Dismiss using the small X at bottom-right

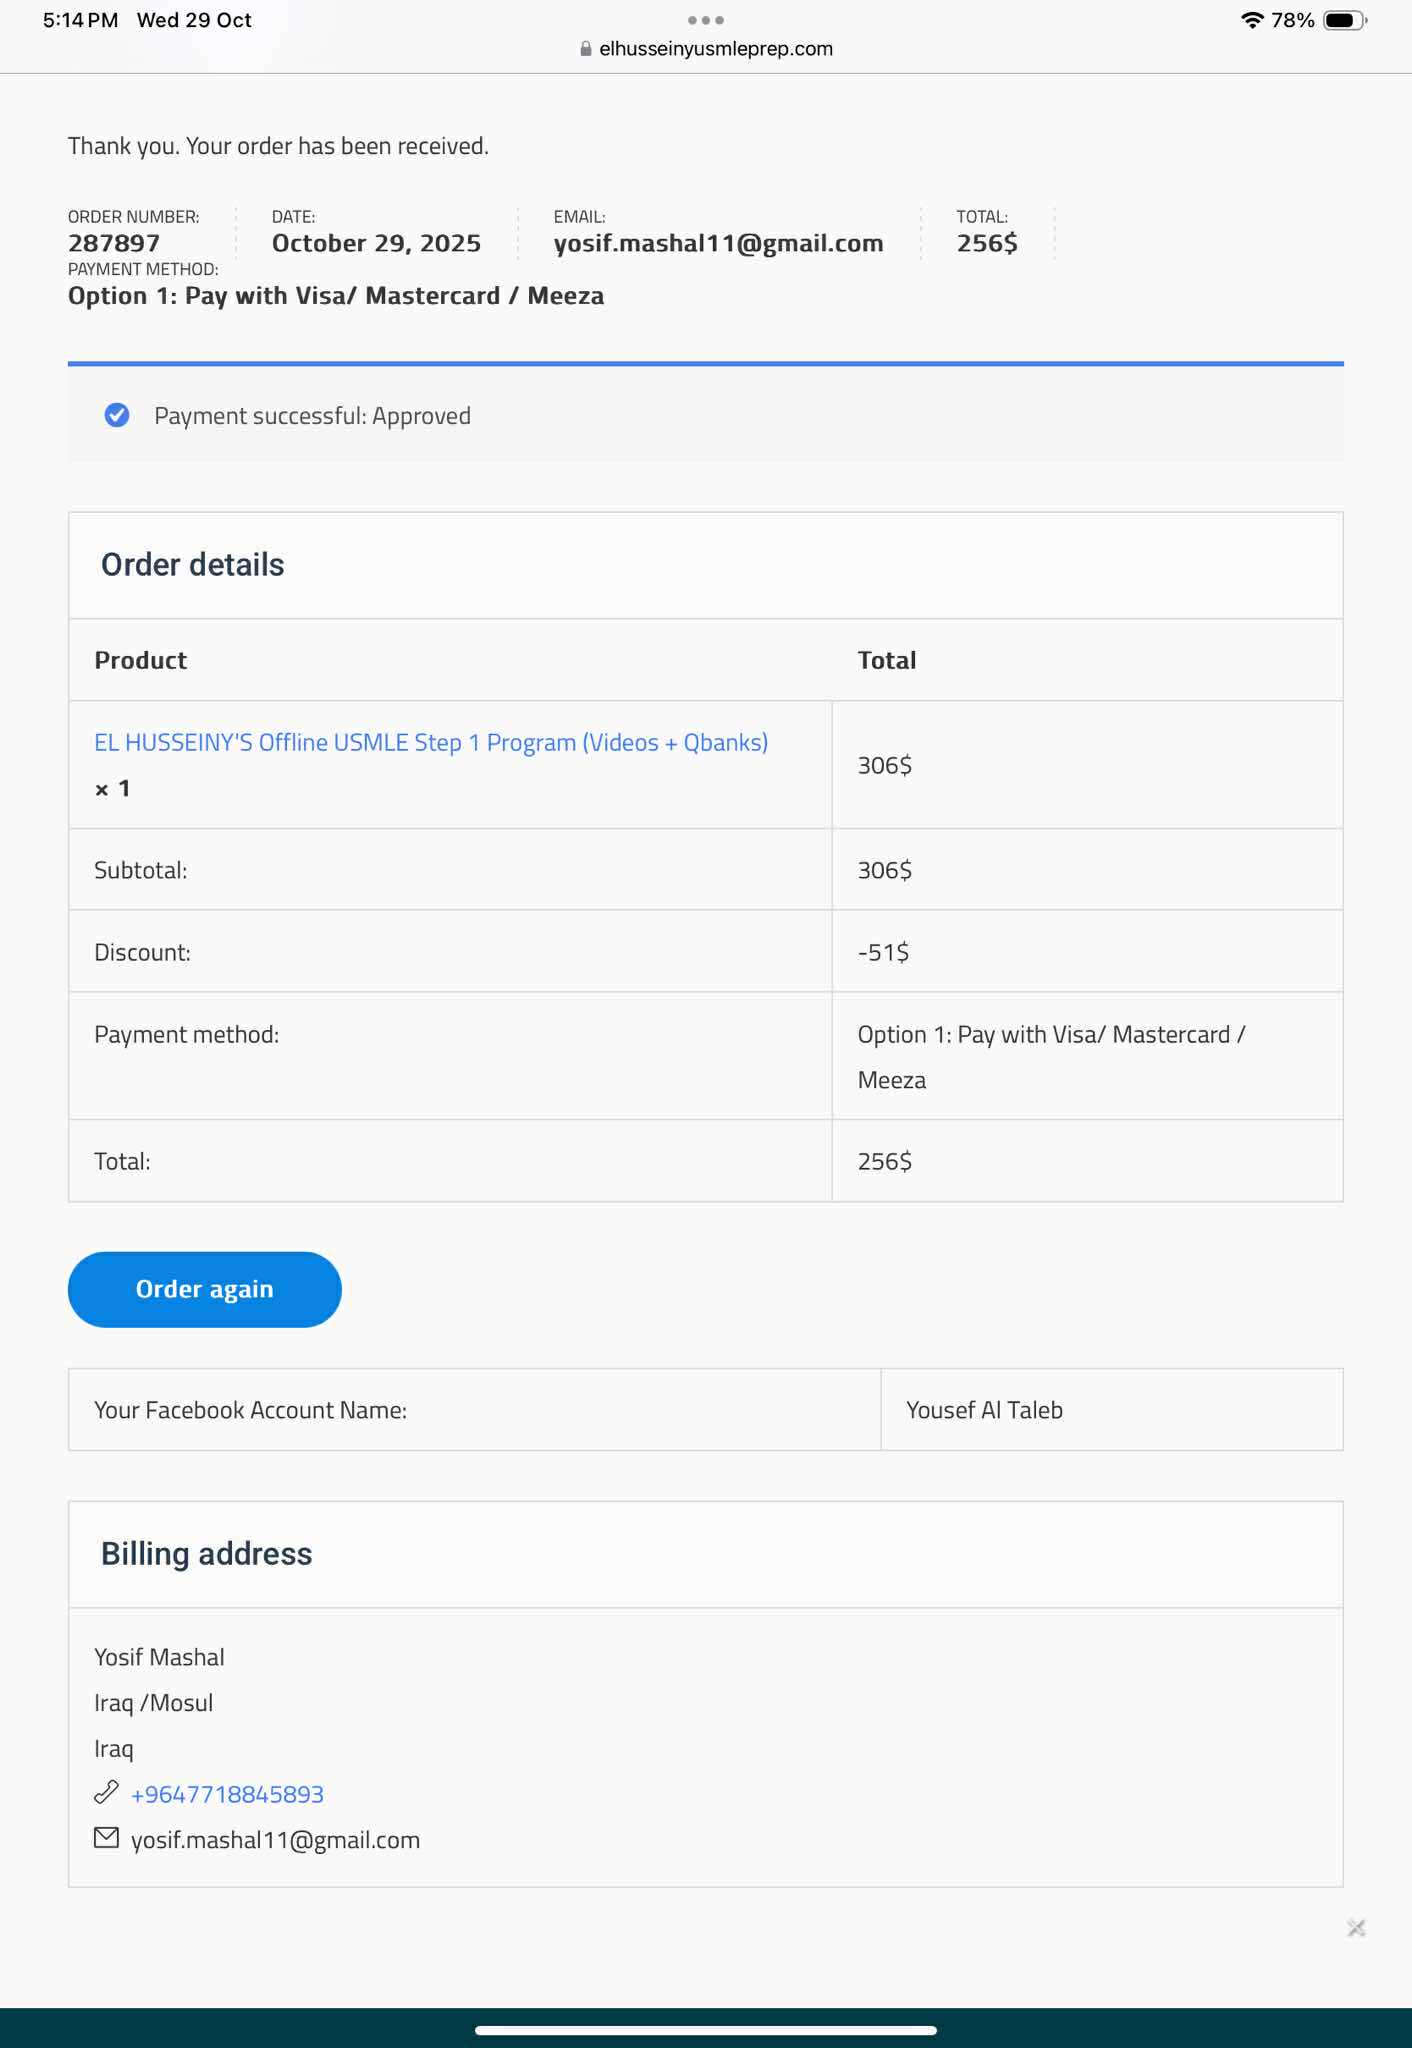[1356, 1927]
